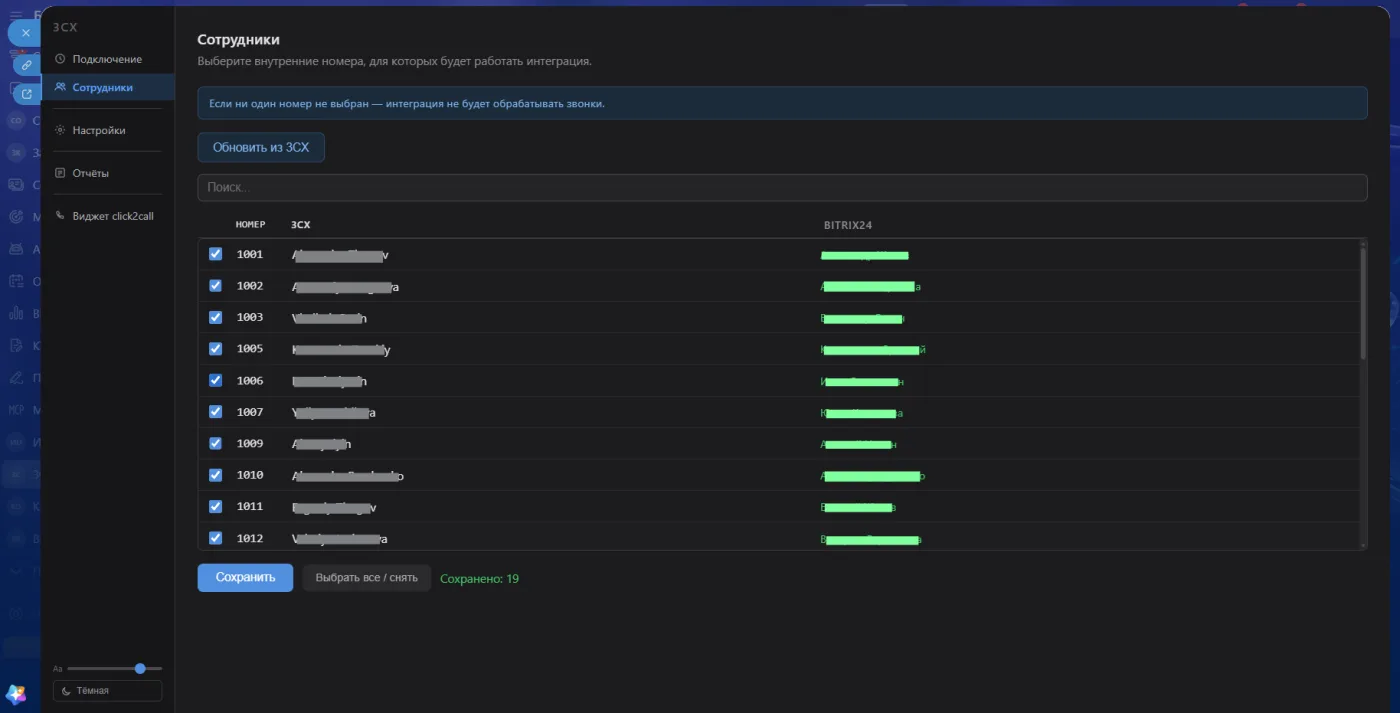The image size is (1400, 713).
Task: Click the Обновить из 3CX button
Action: 261,147
